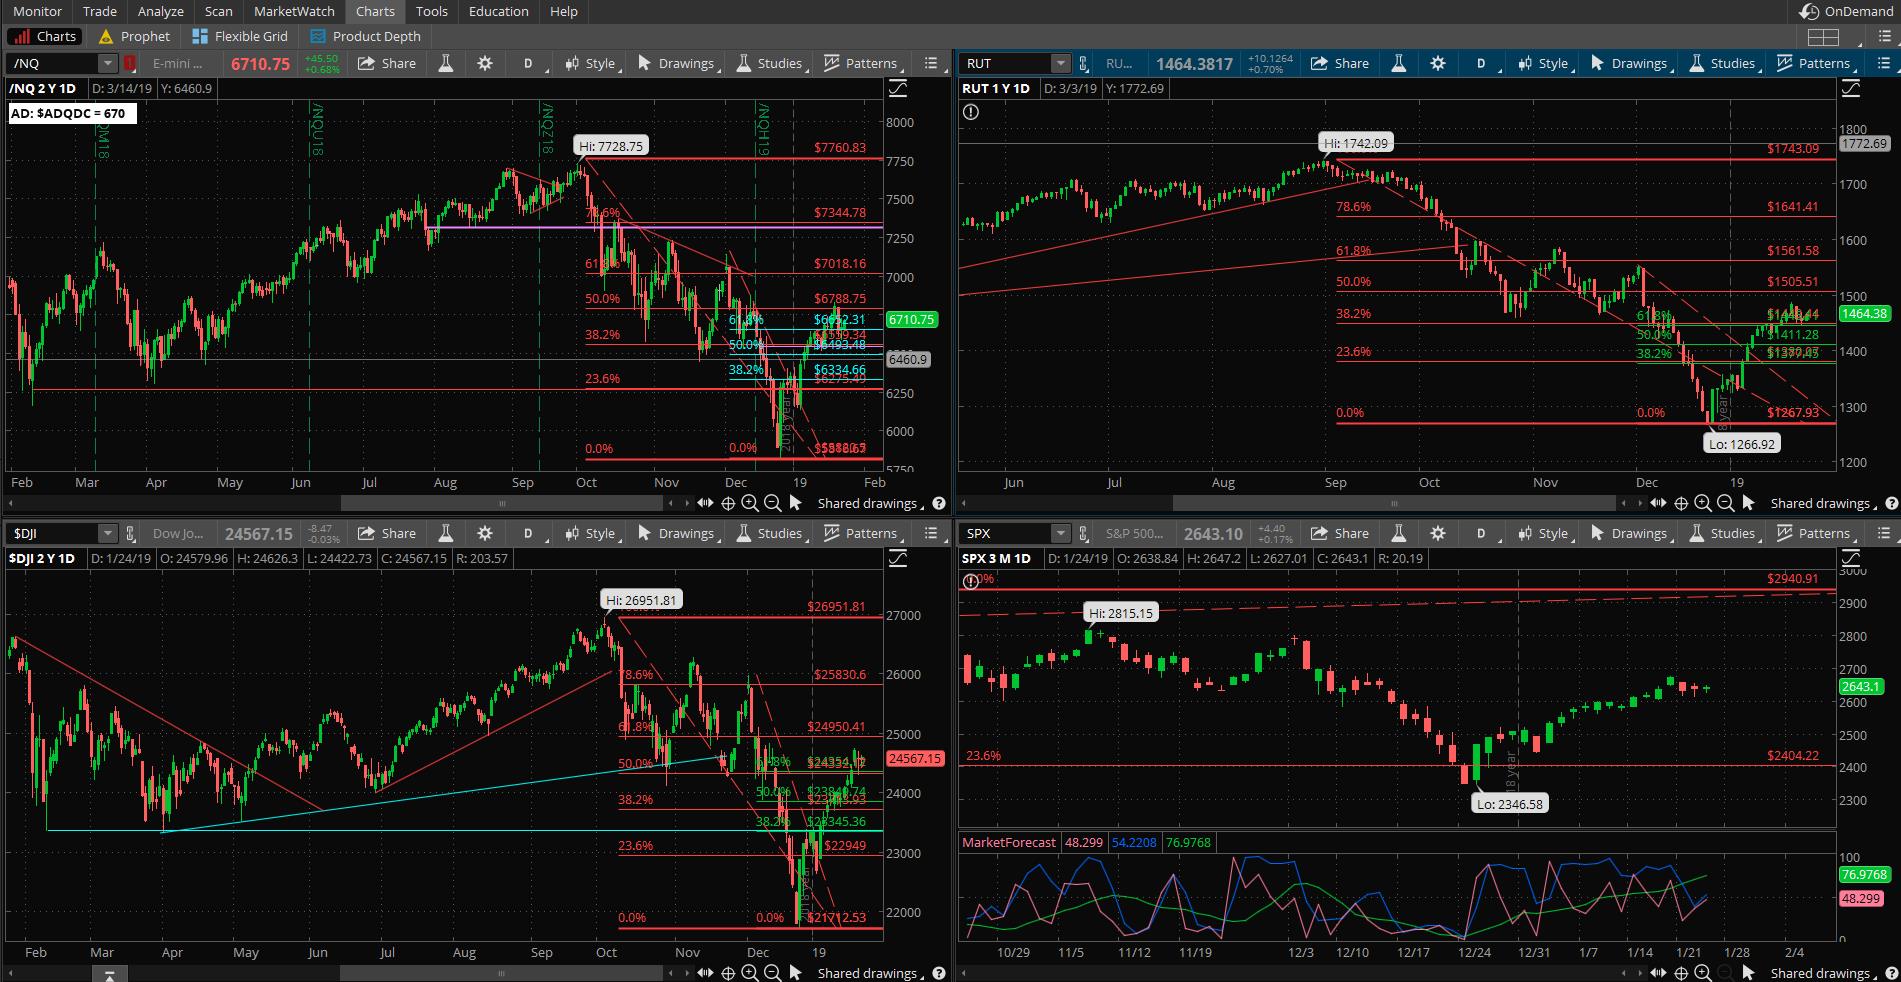
Task: Open the beaker icon in RUT chart toolbar
Action: click(x=1399, y=63)
